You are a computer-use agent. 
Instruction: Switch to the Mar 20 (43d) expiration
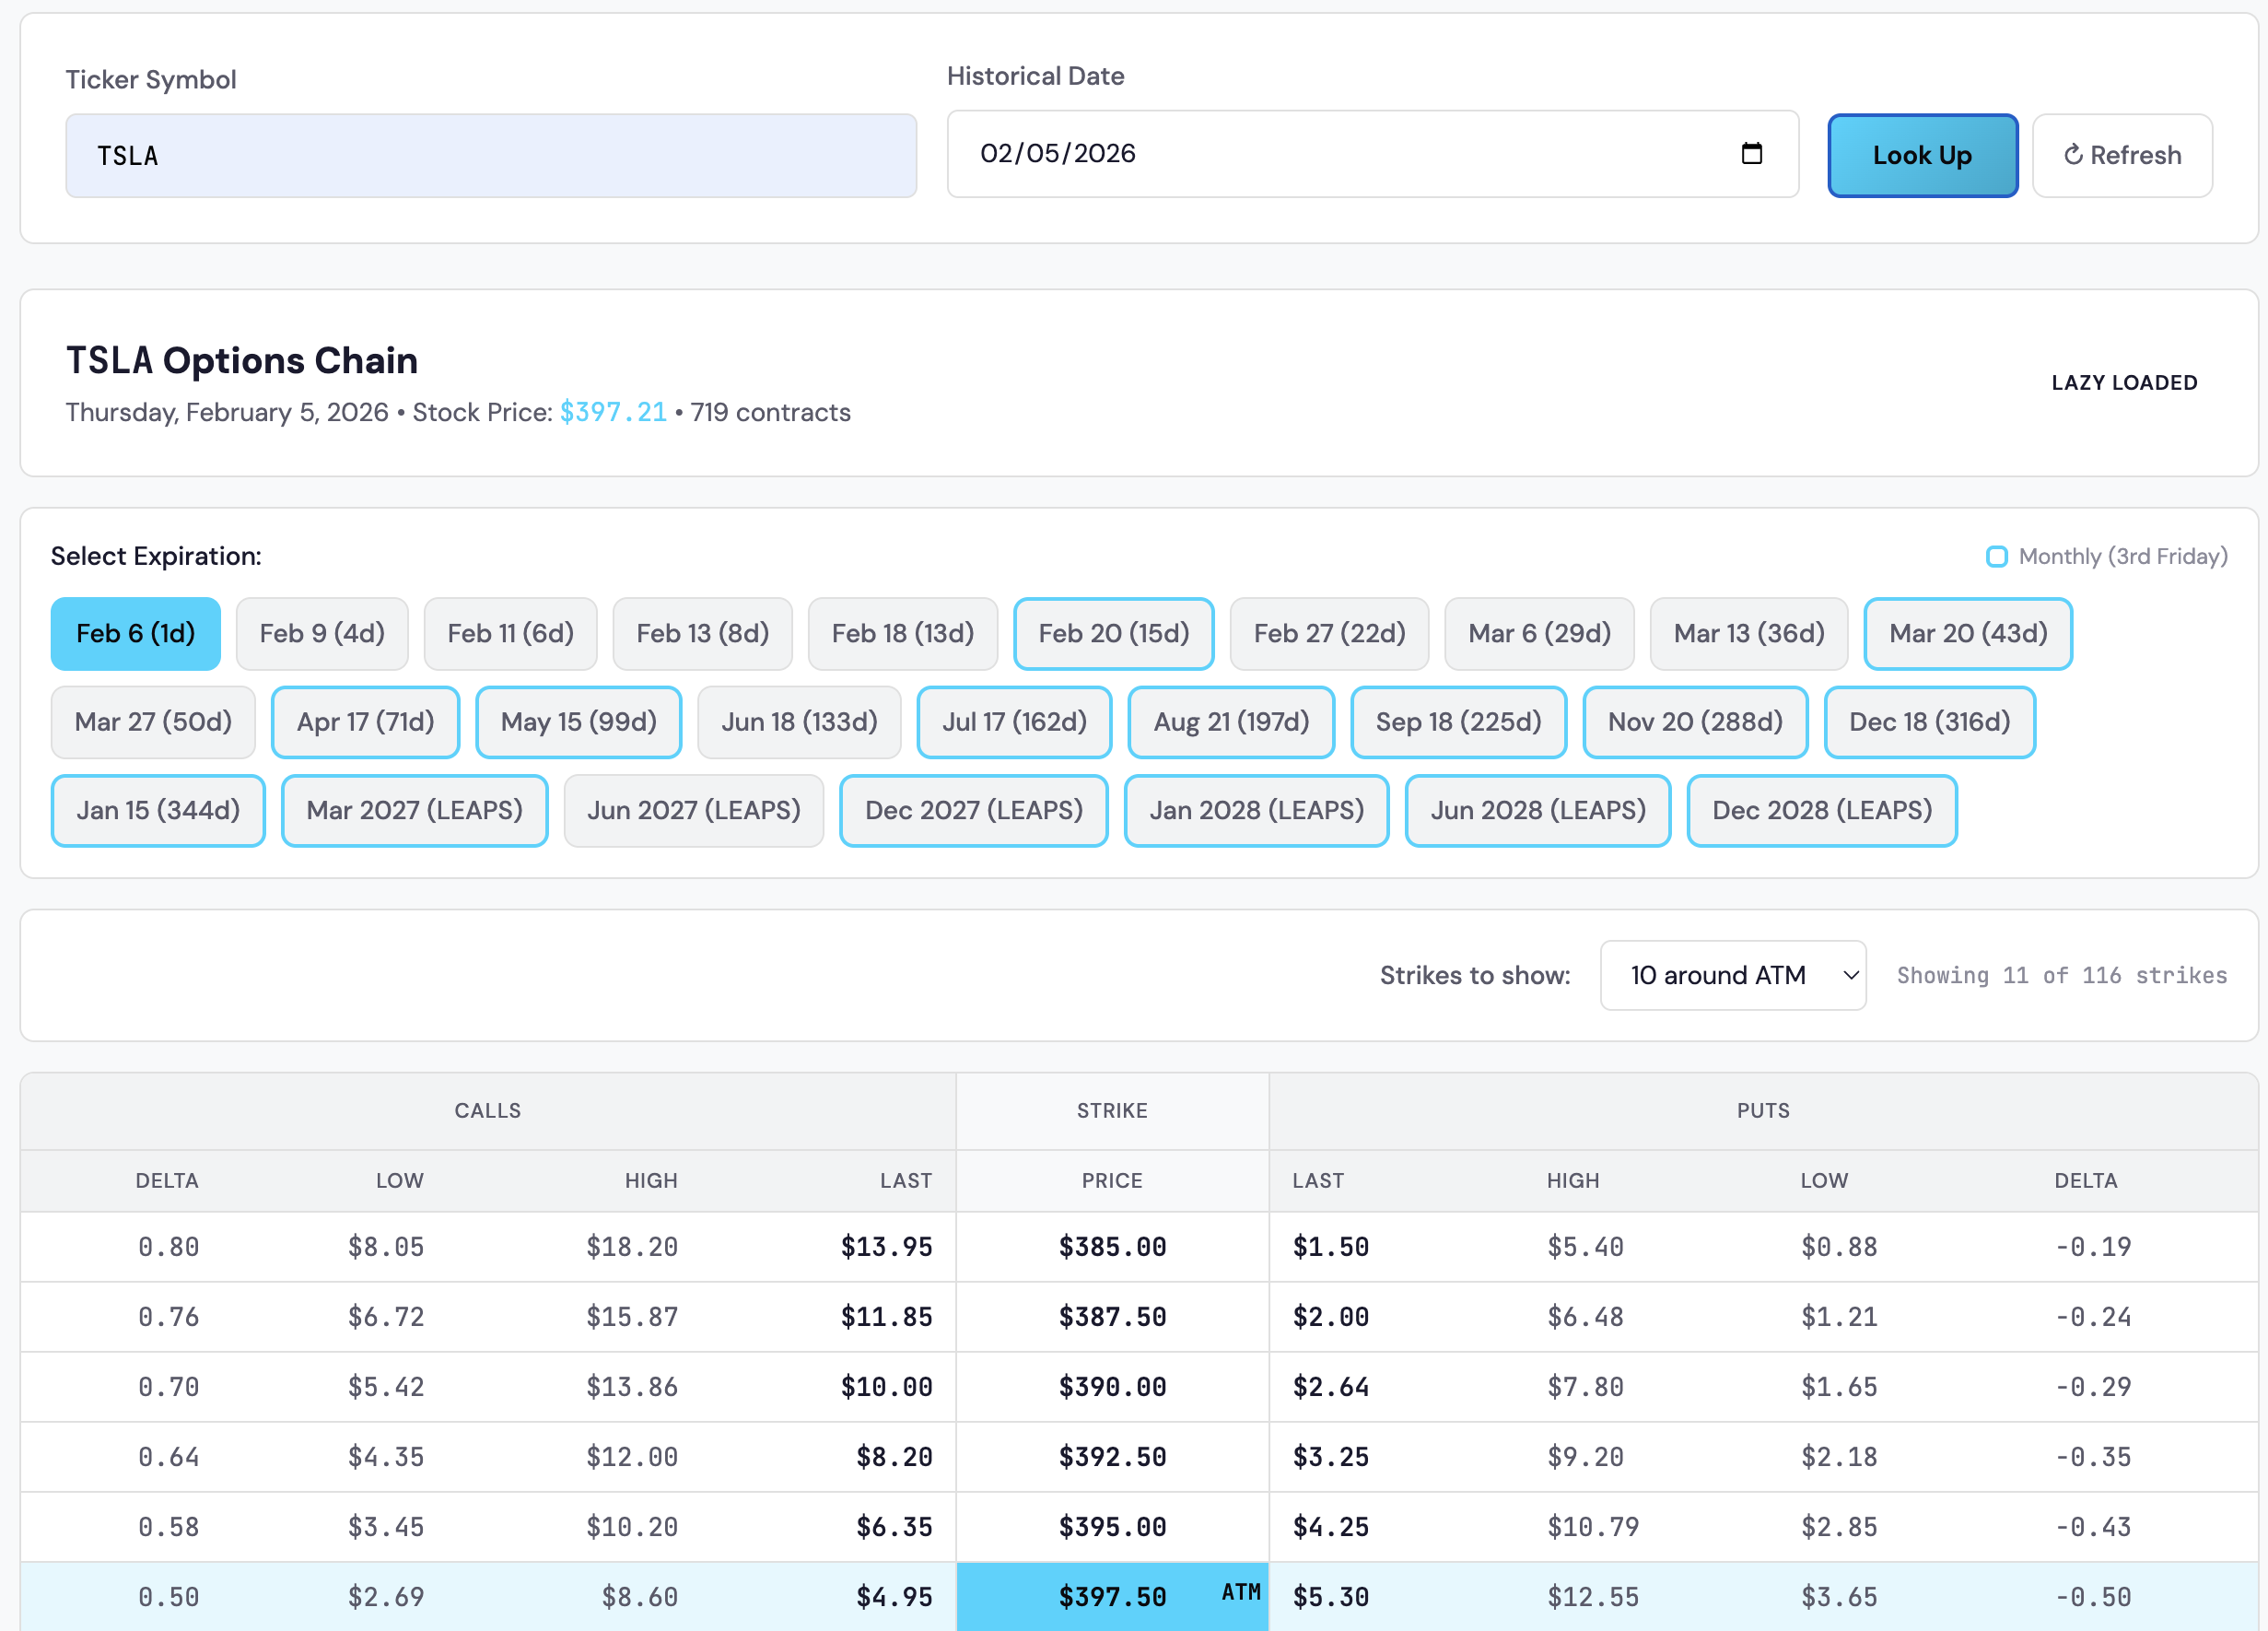(x=1967, y=633)
